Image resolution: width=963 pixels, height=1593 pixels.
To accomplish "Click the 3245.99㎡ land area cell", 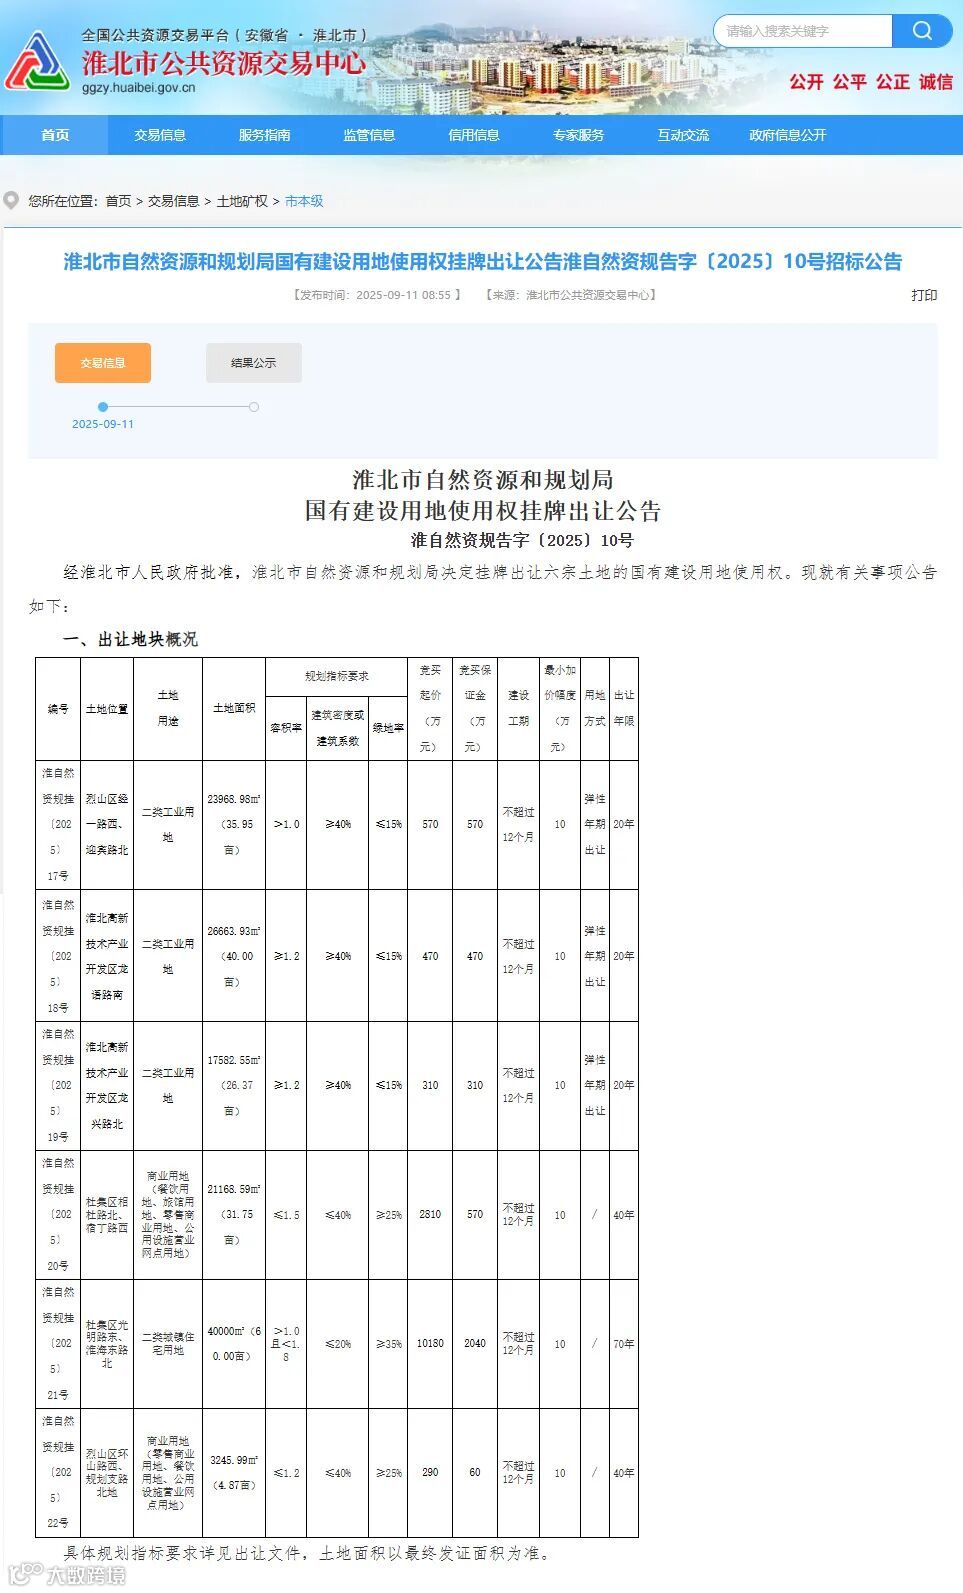I will (234, 1473).
